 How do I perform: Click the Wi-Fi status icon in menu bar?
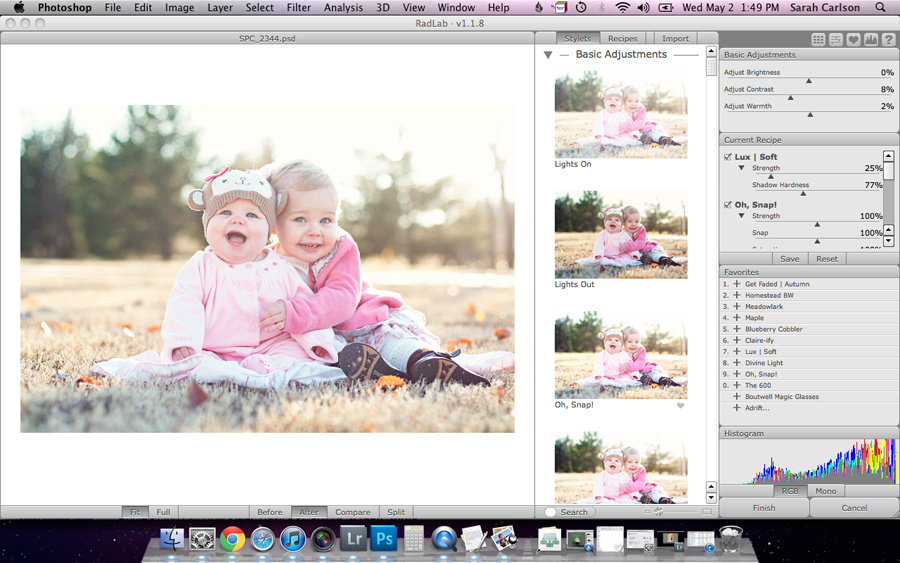[x=622, y=7]
